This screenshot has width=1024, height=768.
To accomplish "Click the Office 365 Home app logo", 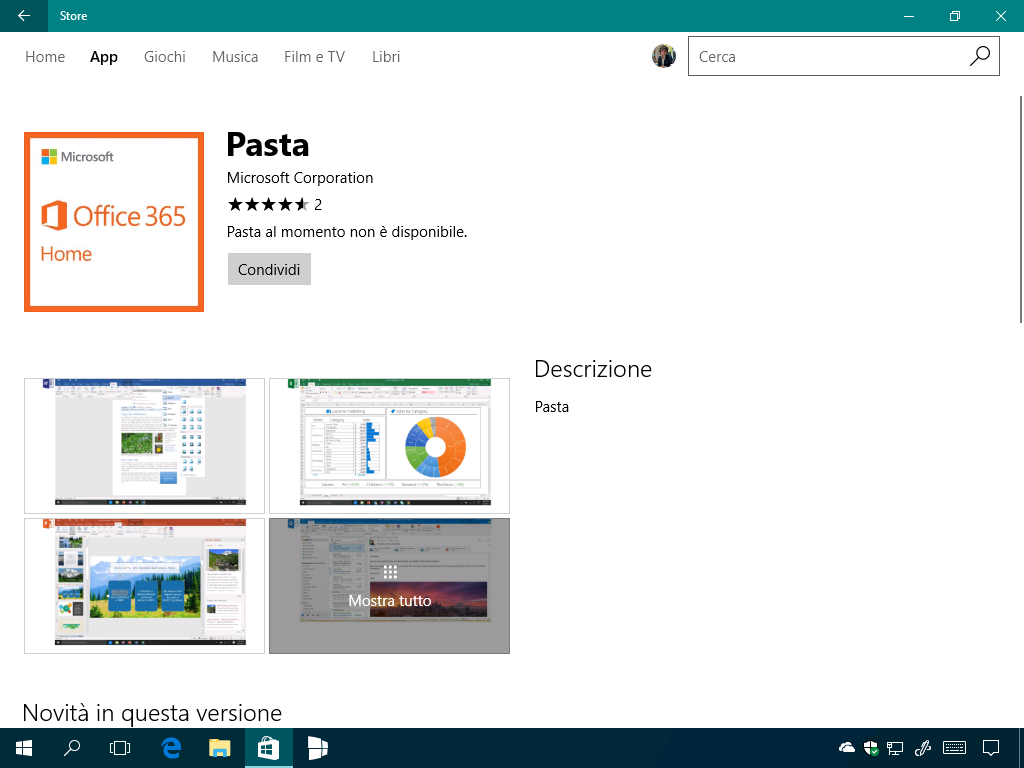I will [114, 222].
